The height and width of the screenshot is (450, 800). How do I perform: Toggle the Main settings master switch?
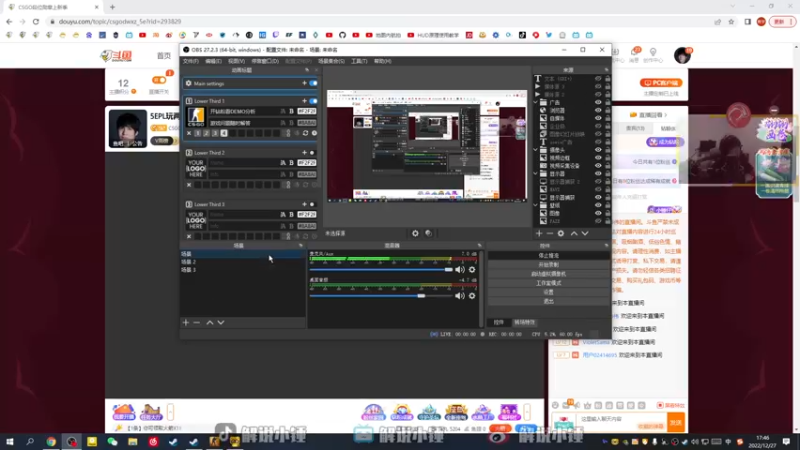coord(313,83)
